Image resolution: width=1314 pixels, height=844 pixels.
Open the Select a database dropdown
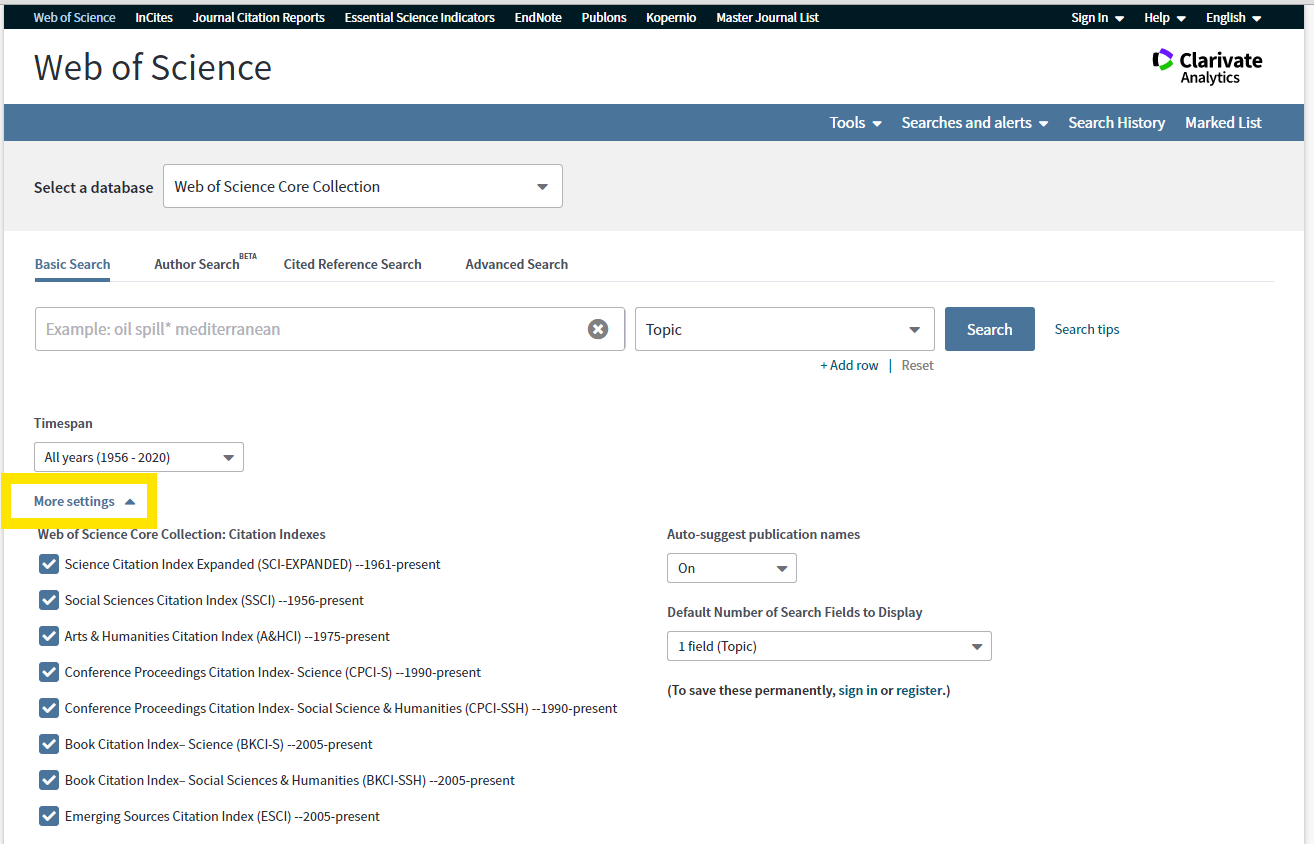(x=363, y=186)
